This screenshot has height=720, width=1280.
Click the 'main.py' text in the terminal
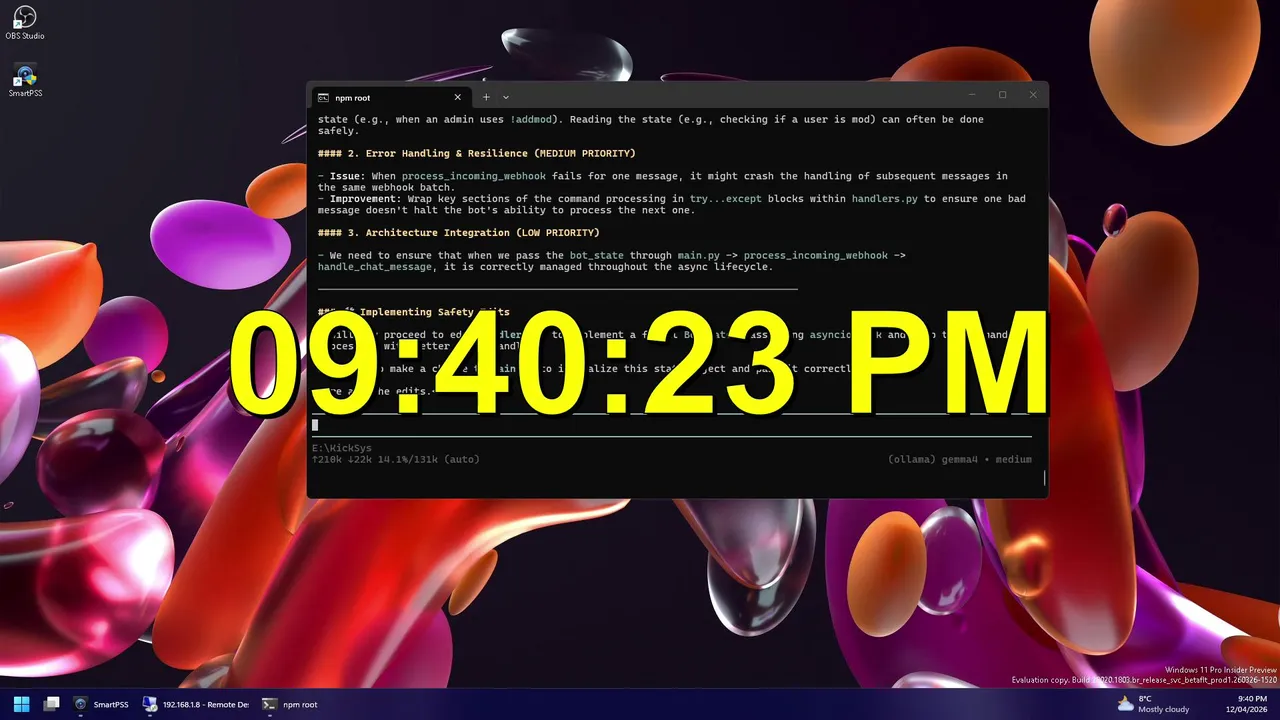pyautogui.click(x=698, y=256)
